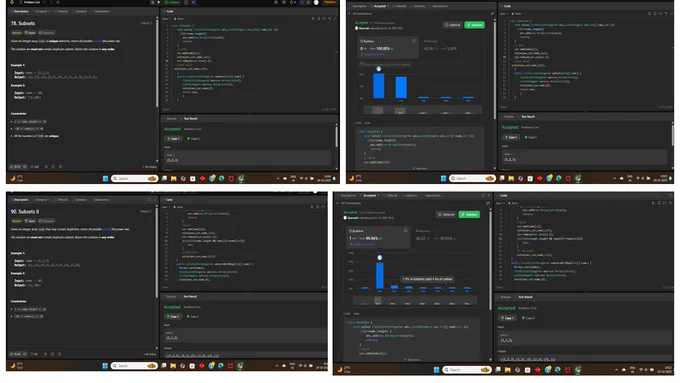Viewport: 680px width, 383px height.
Task: Open the Java language dropdown in the 90. Subsets II description editor
Action: (x=166, y=207)
